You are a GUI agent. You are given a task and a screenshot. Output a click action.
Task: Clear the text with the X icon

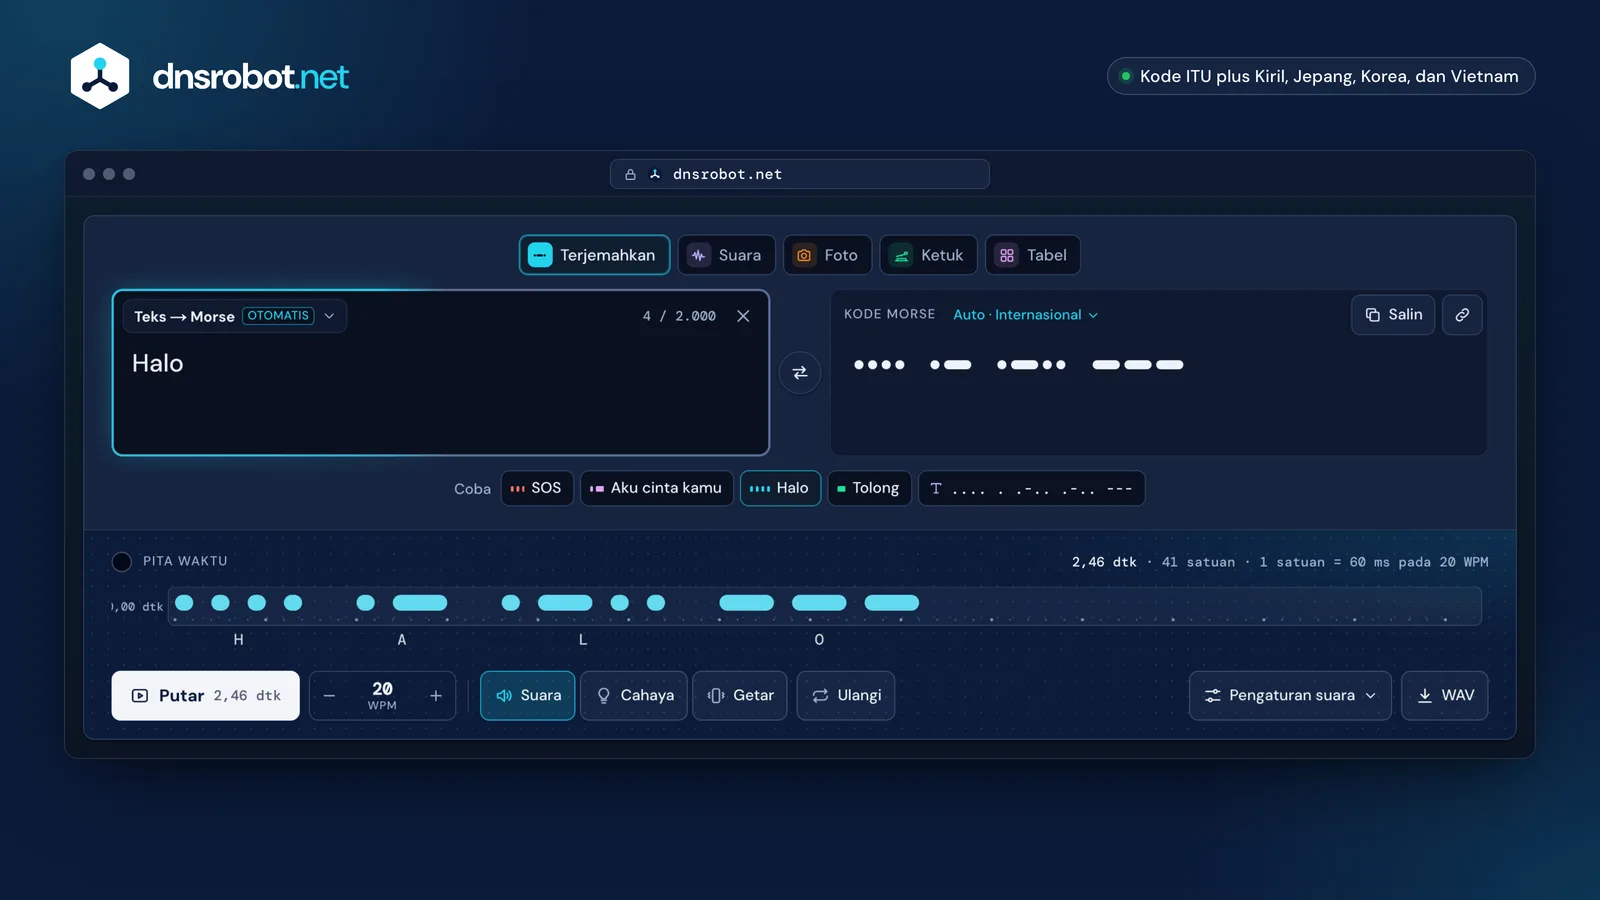pos(743,316)
